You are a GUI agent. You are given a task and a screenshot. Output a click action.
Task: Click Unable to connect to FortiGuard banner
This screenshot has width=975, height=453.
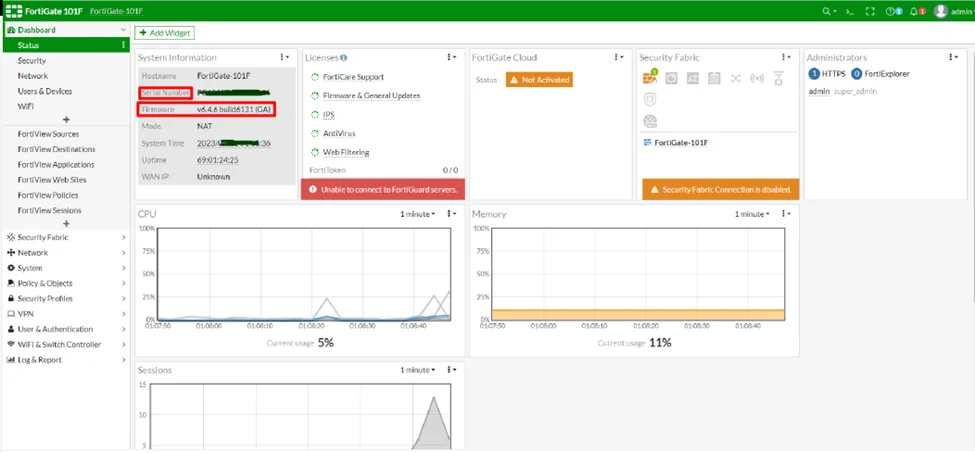click(x=383, y=190)
